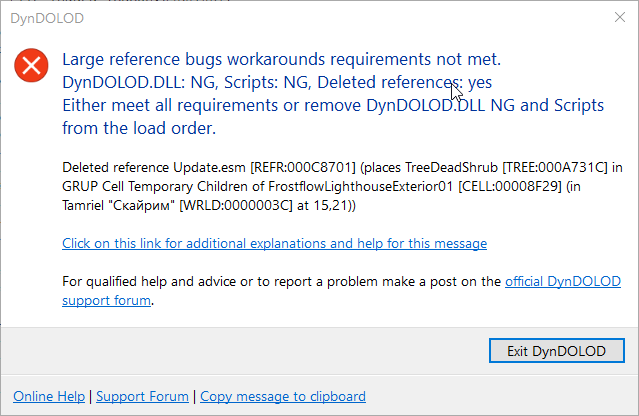639x416 pixels.
Task: Click the Tamriel "Скайрим" worldspace text
Action: (119, 205)
